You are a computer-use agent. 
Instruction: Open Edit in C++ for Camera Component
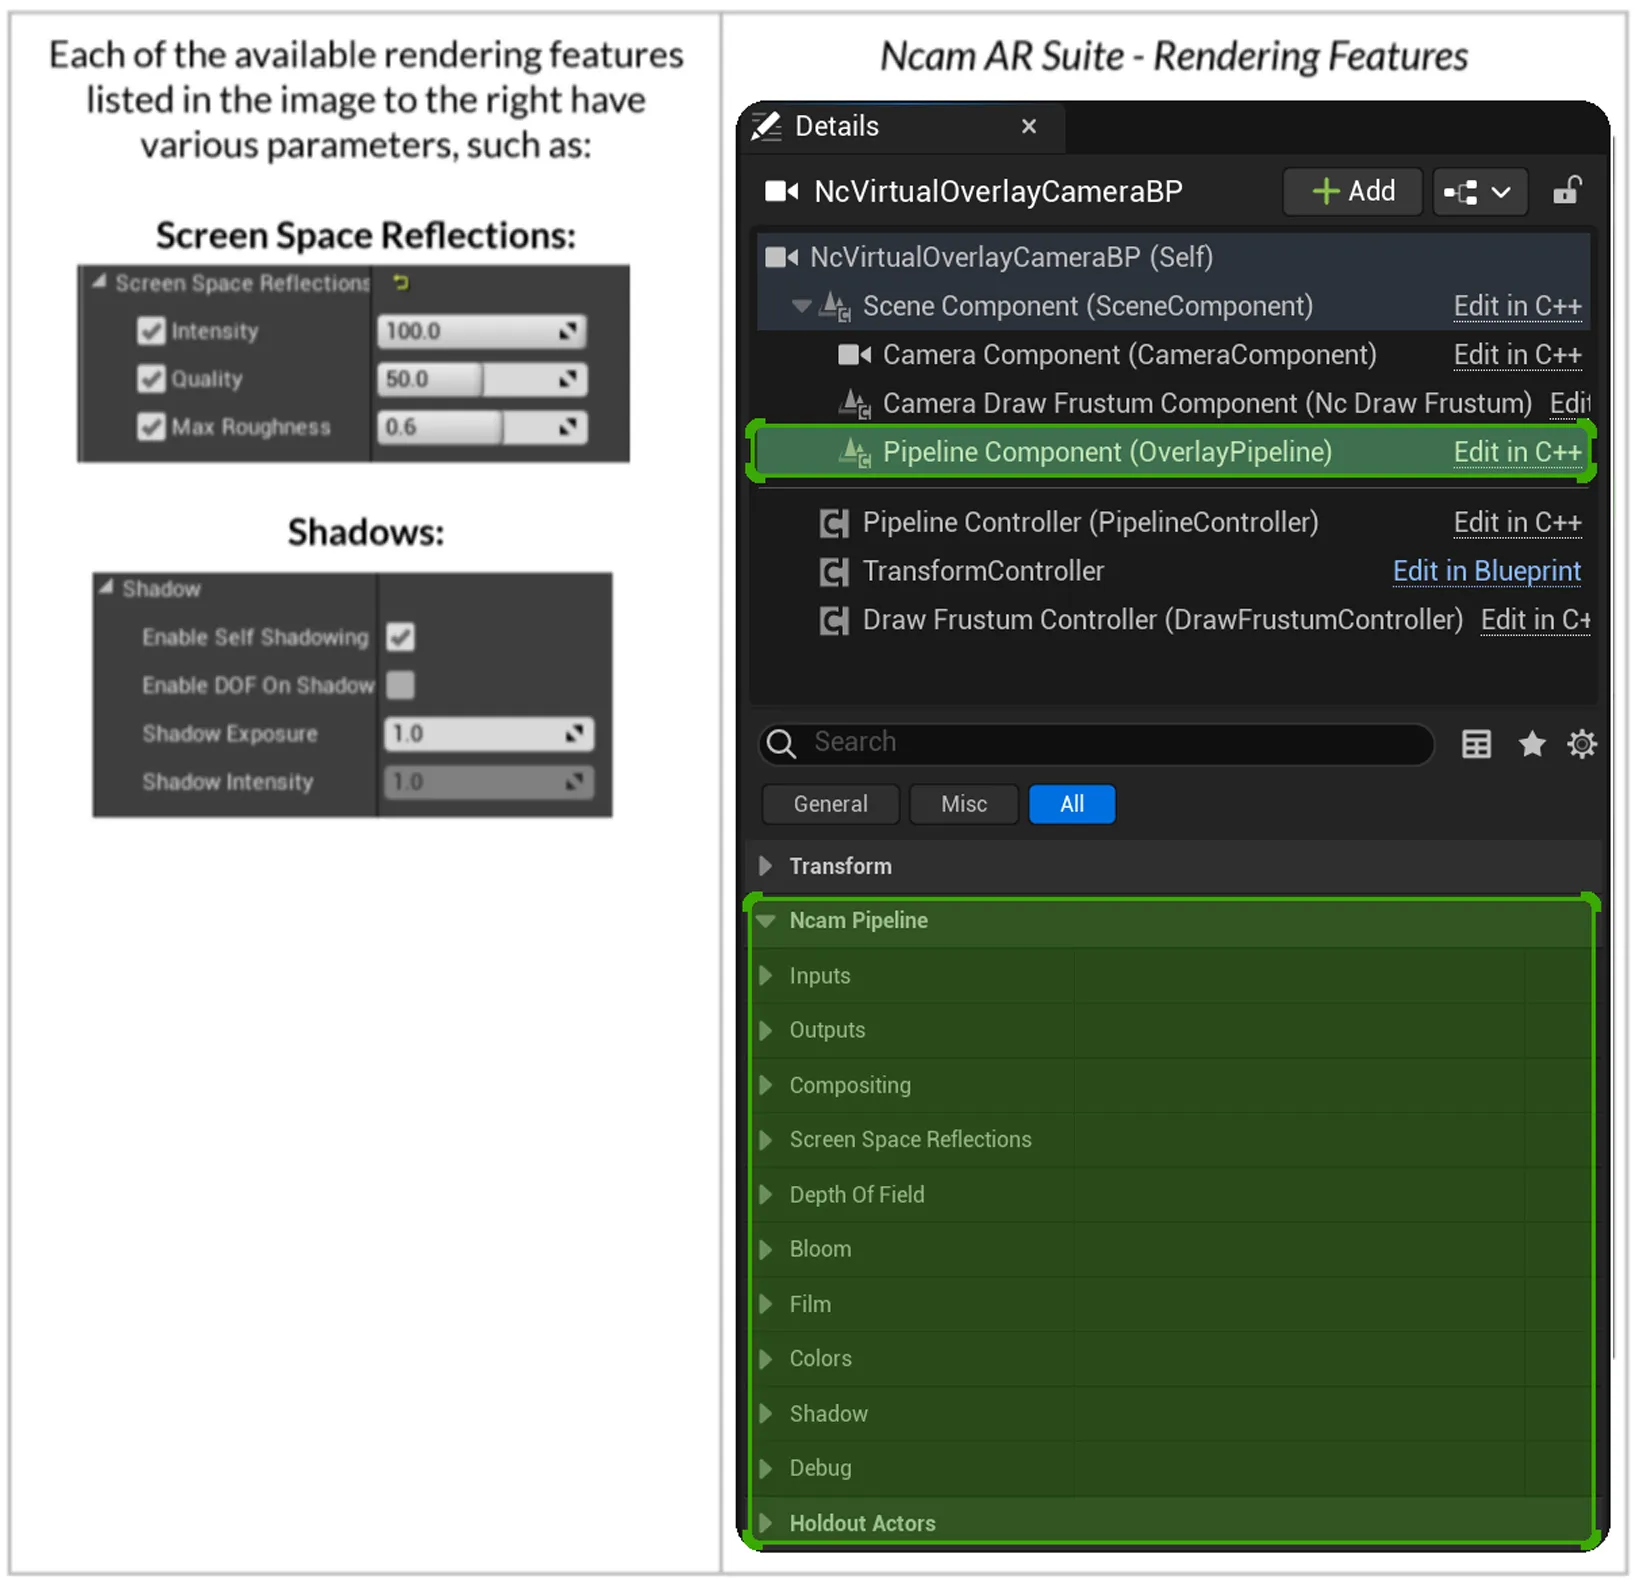tap(1518, 355)
